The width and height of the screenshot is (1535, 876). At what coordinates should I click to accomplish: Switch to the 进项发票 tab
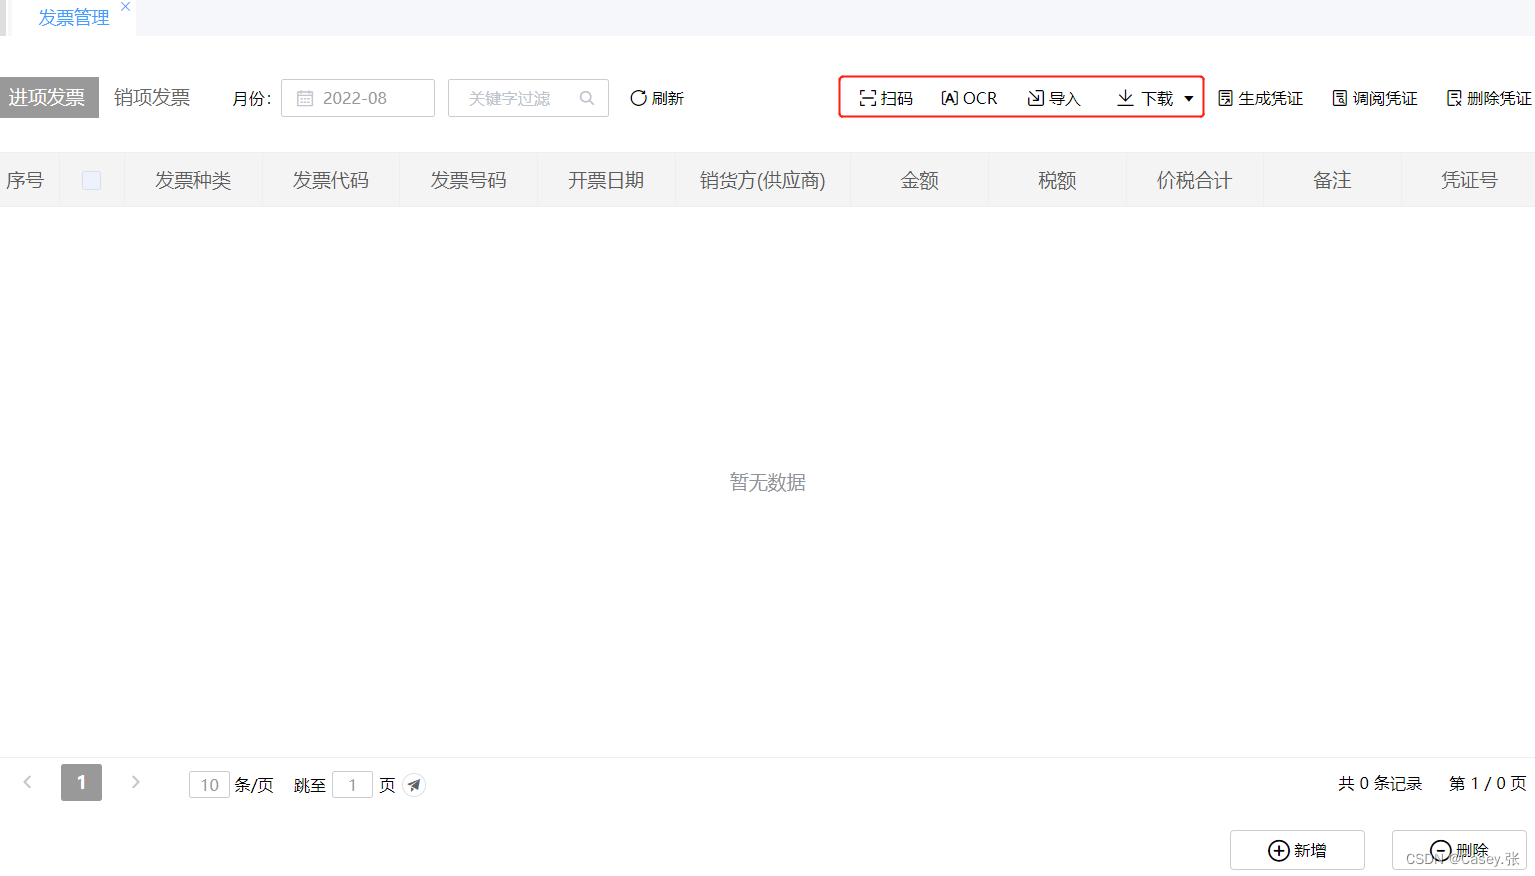point(48,97)
